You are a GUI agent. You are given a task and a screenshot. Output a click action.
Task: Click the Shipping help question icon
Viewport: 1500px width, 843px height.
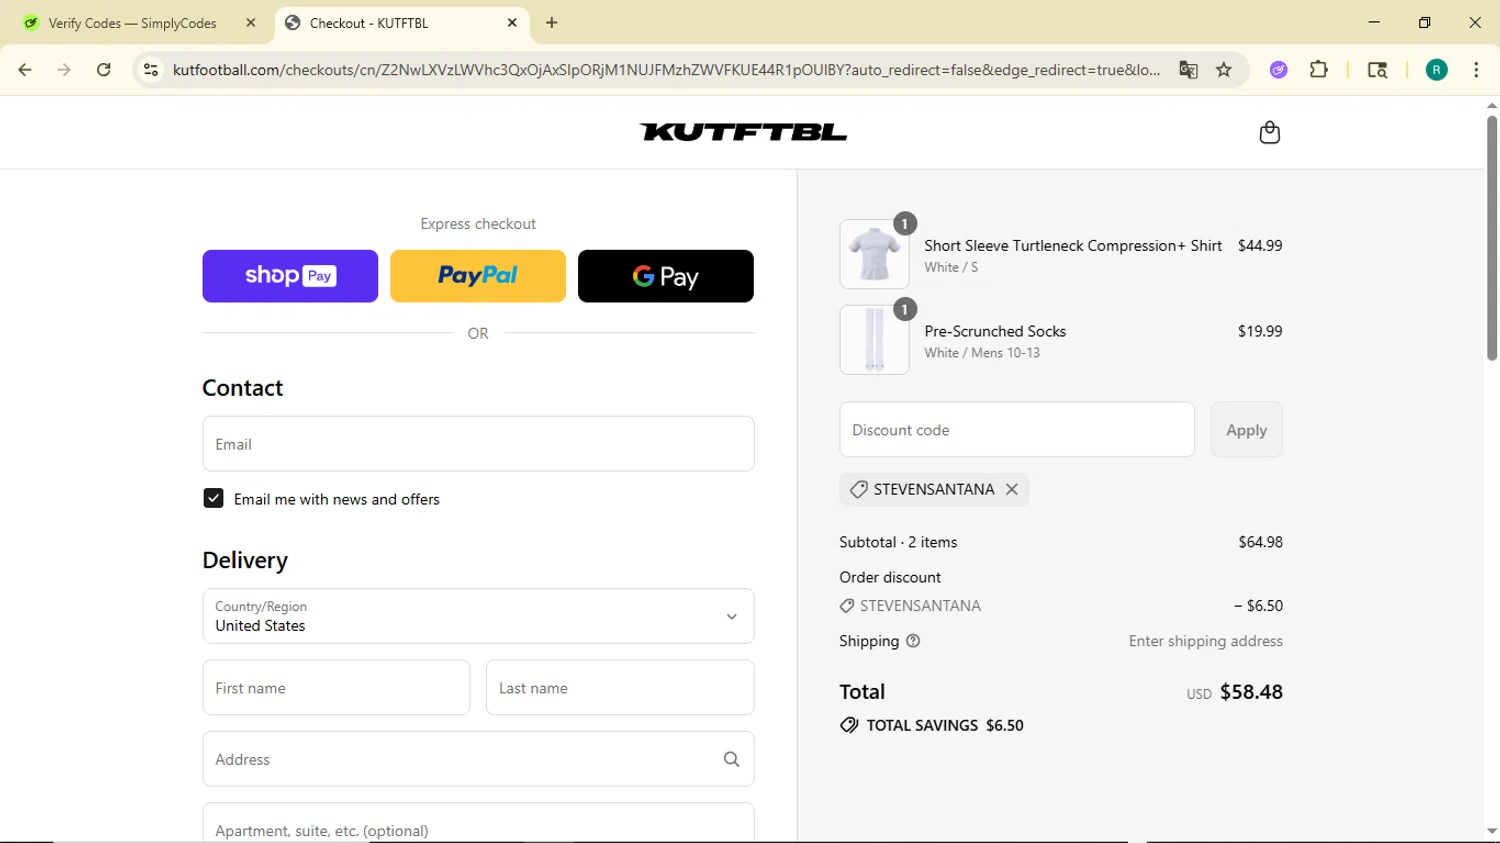tap(913, 641)
